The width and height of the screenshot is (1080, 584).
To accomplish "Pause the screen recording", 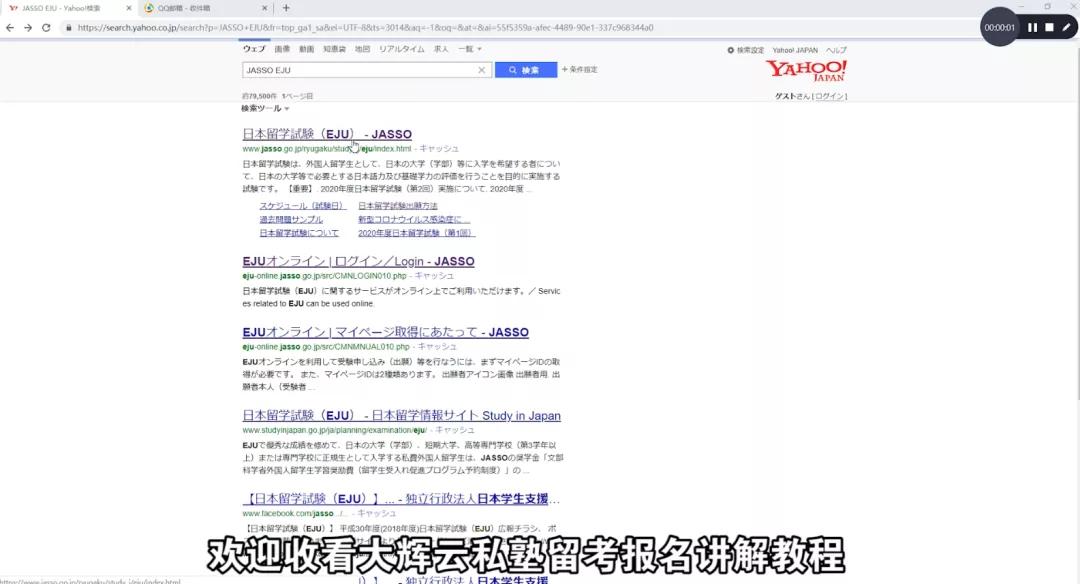I will click(1032, 28).
